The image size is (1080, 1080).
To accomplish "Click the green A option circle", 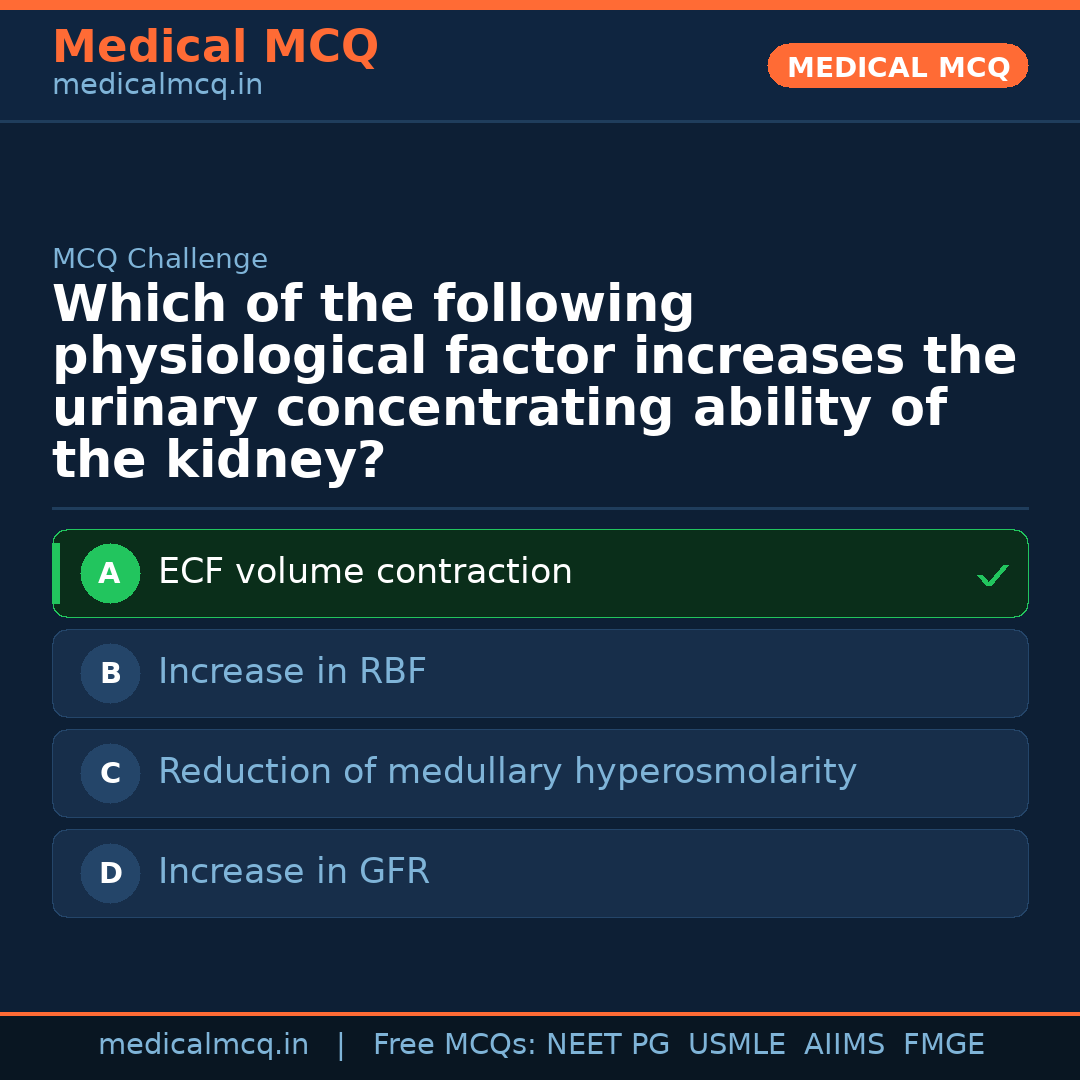I will click(x=110, y=574).
